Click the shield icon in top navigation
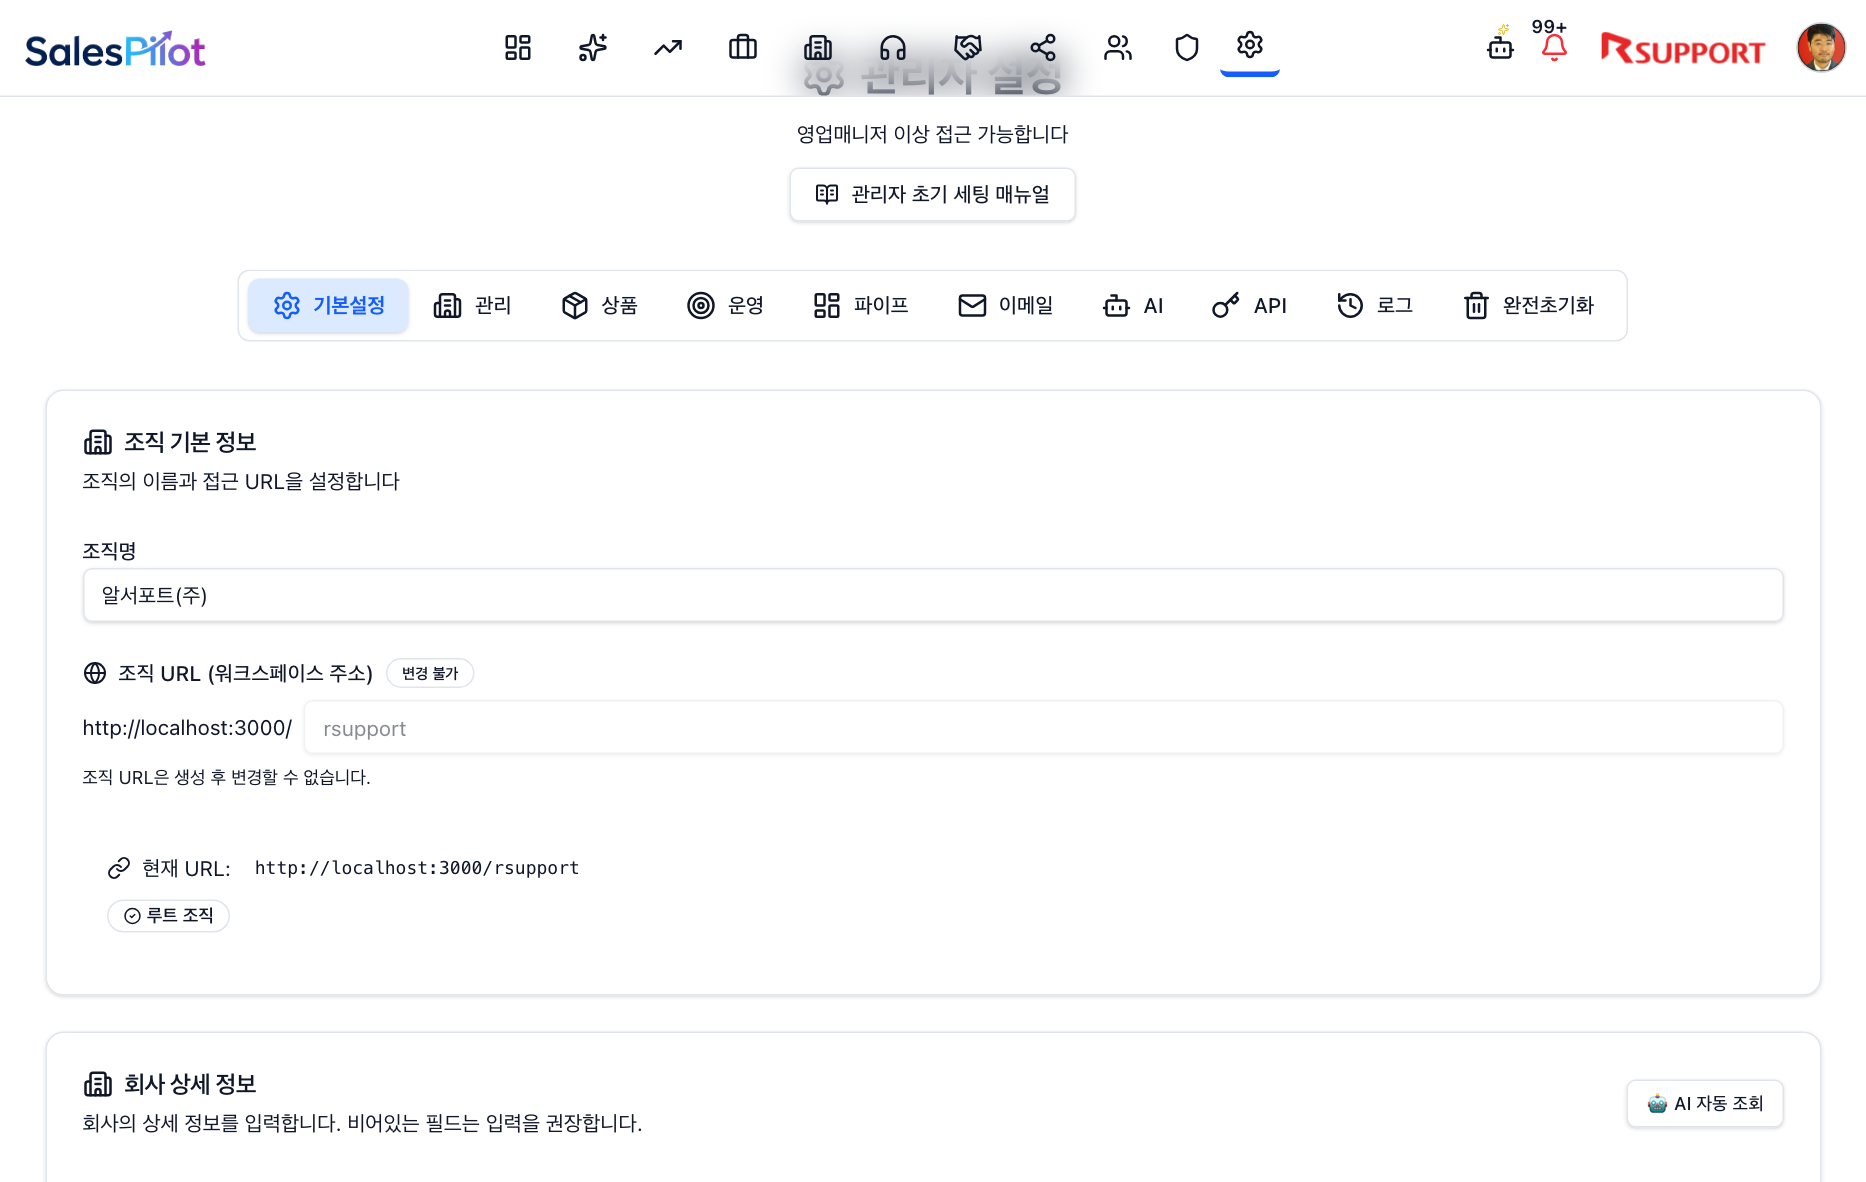Screen dimensions: 1866x1182 [1186, 47]
